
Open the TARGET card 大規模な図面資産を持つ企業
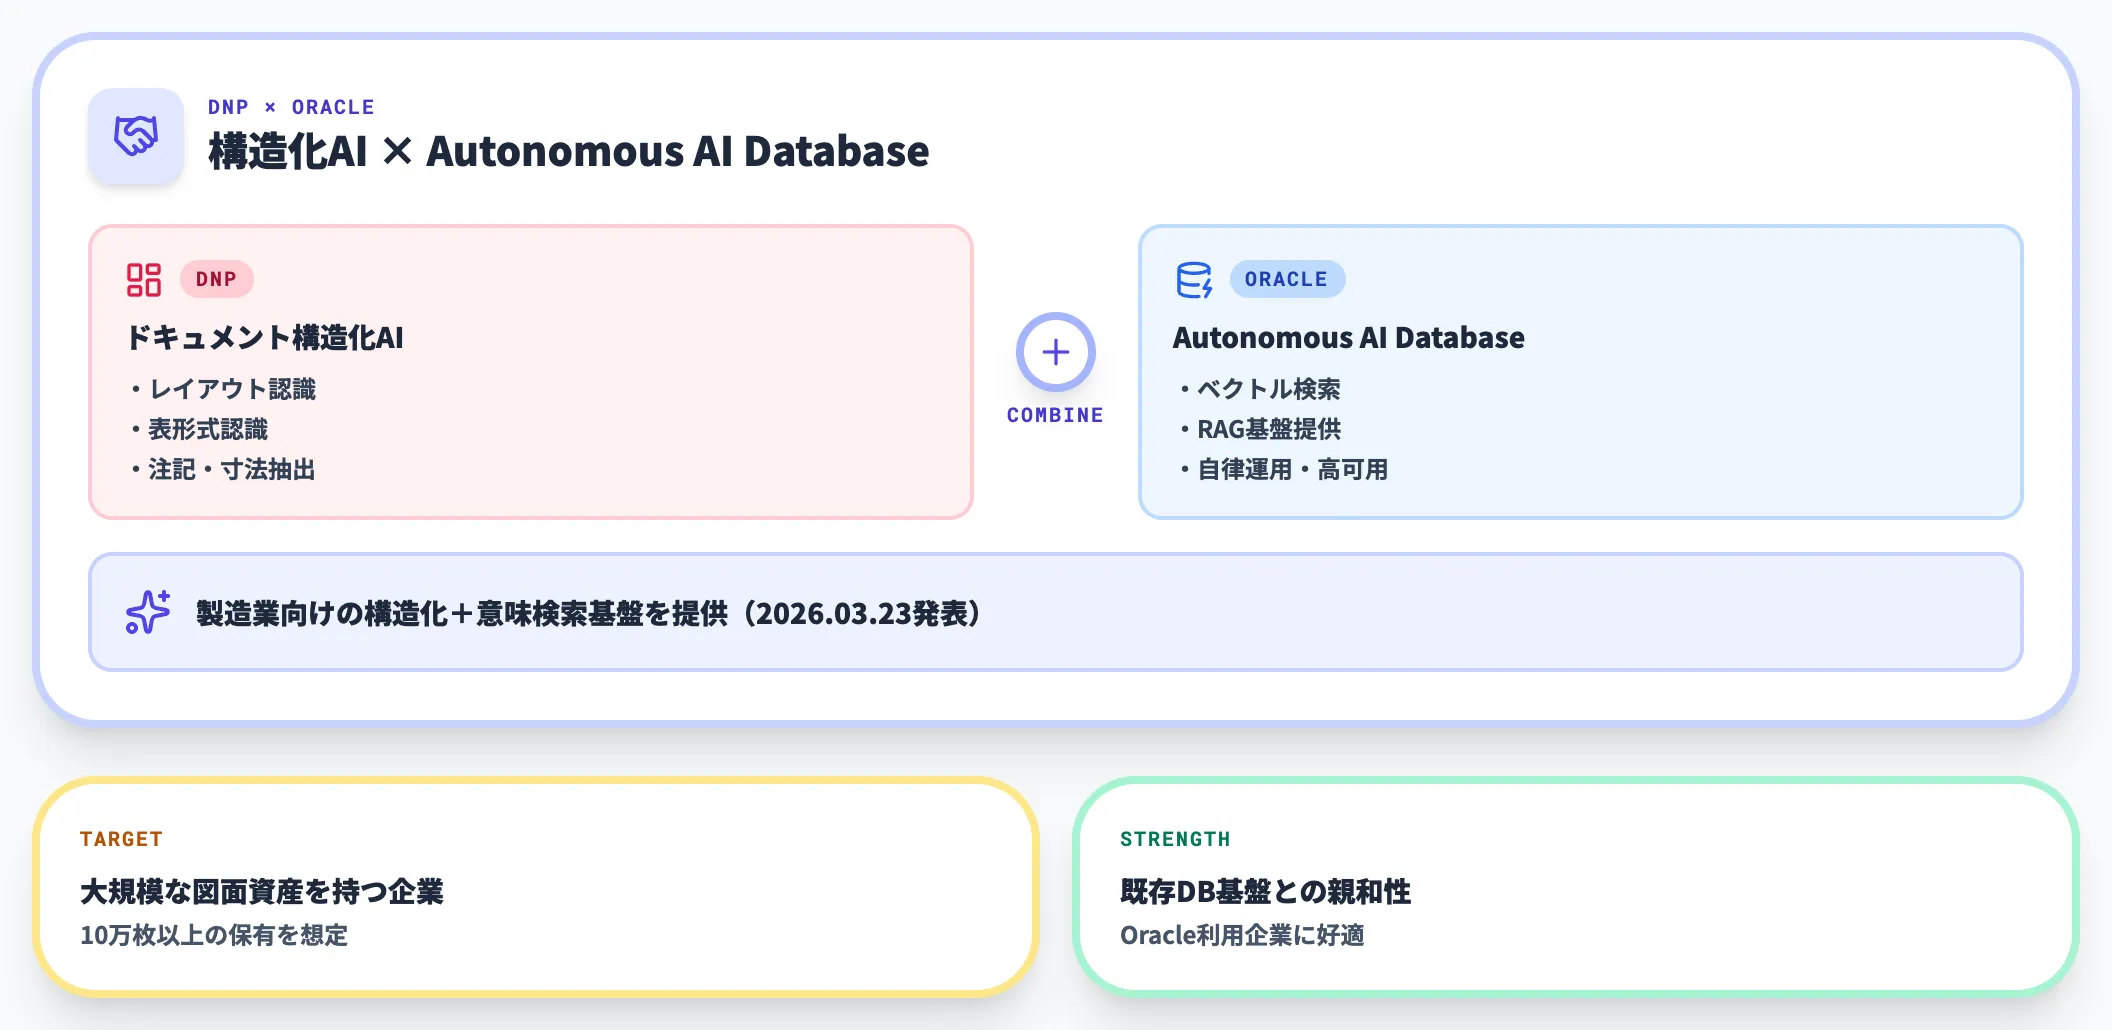535,888
